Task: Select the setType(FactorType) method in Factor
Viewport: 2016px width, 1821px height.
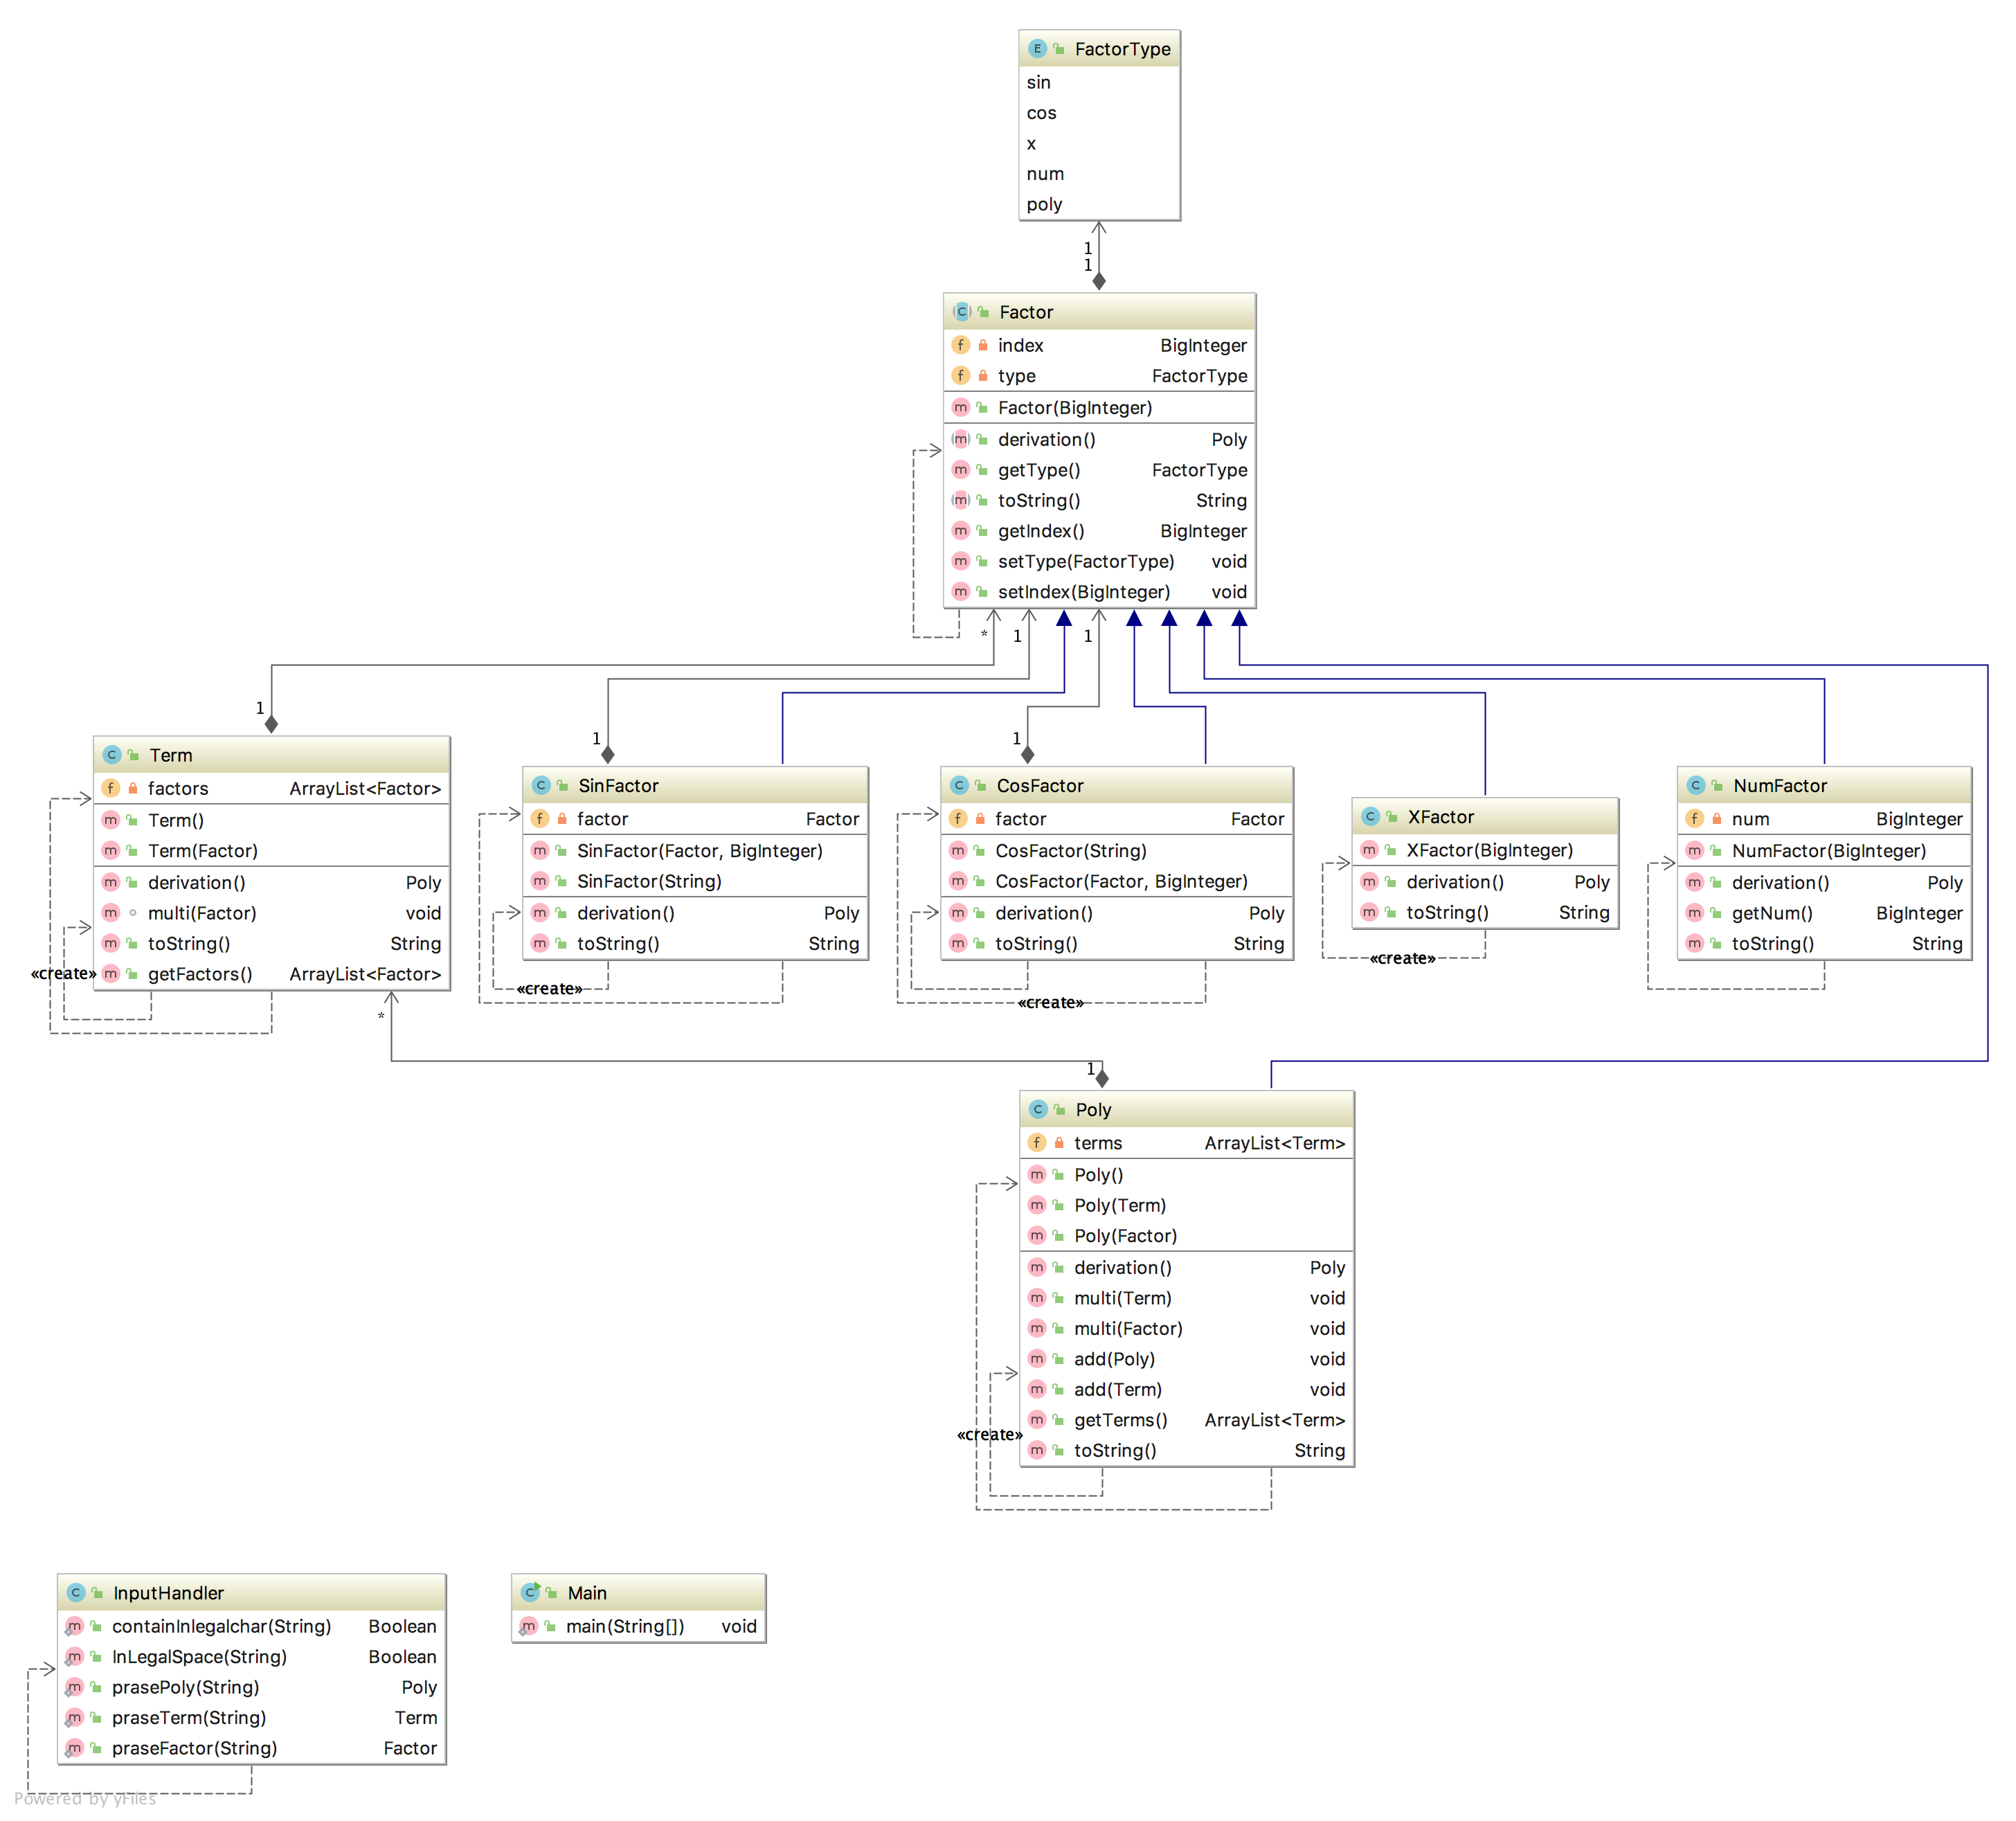Action: 1086,561
